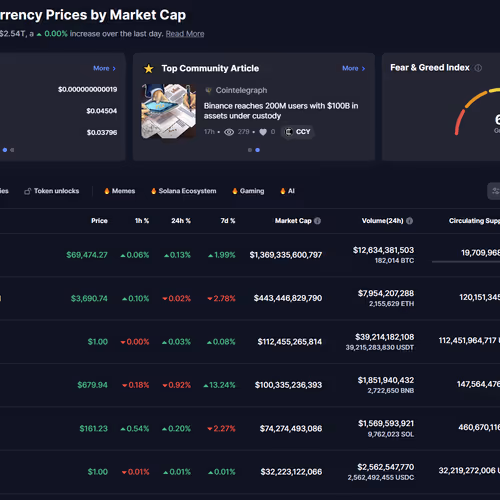Viewport: 500px width, 500px height.
Task: Open the AI category tab
Action: coord(287,191)
